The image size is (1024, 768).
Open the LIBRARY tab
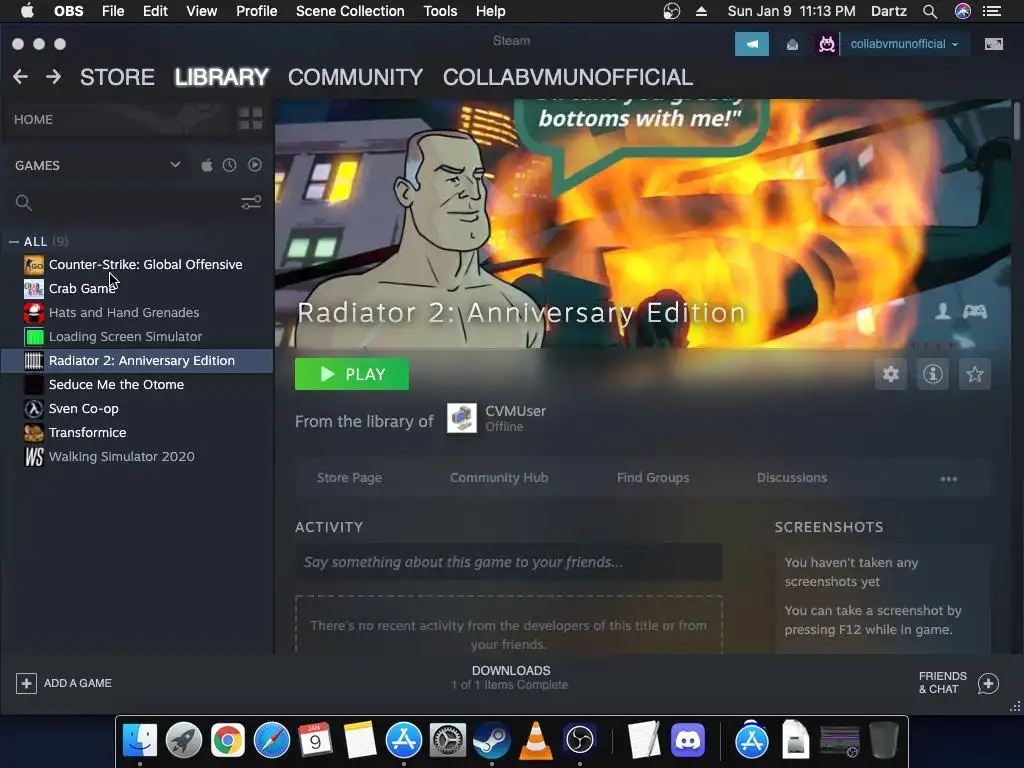point(221,77)
